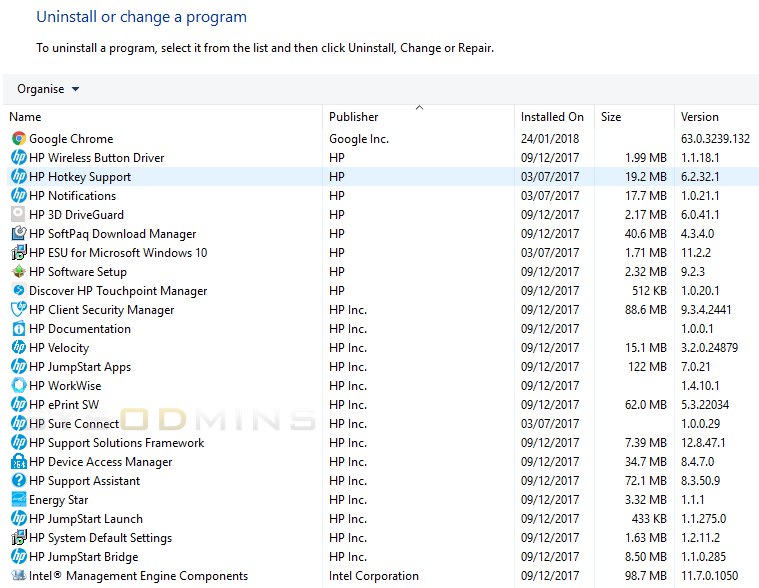Select HP Hotkey Support program name
This screenshot has height=588, width=759.
(80, 177)
